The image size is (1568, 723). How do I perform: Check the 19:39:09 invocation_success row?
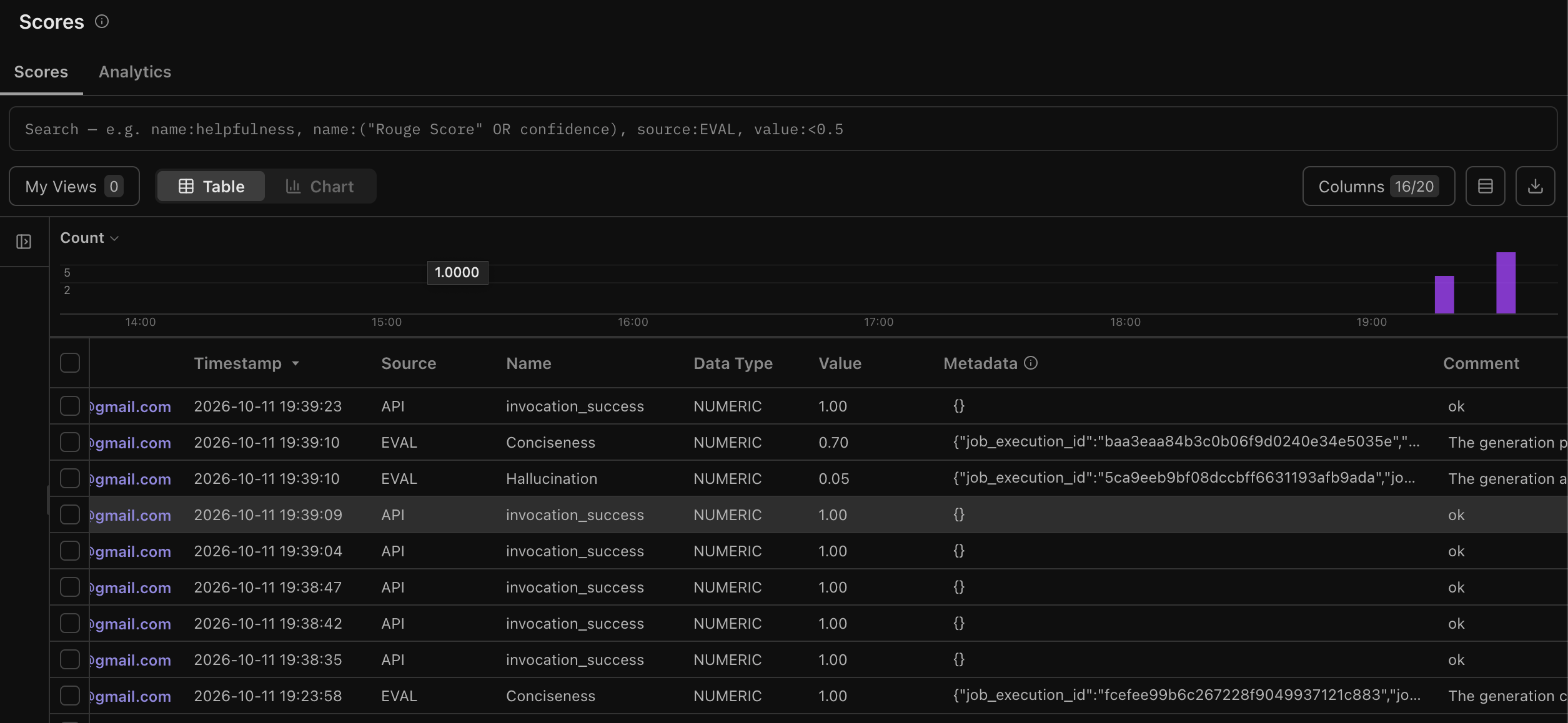pyautogui.click(x=70, y=515)
